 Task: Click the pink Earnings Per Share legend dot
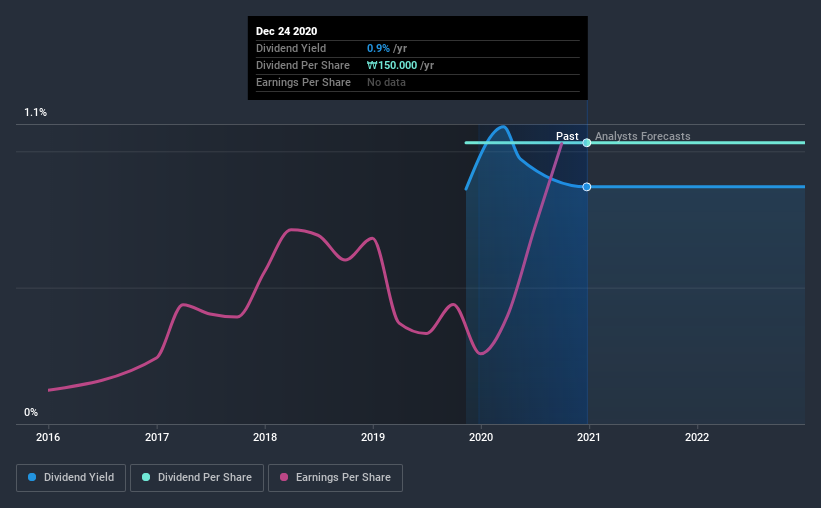pos(284,477)
